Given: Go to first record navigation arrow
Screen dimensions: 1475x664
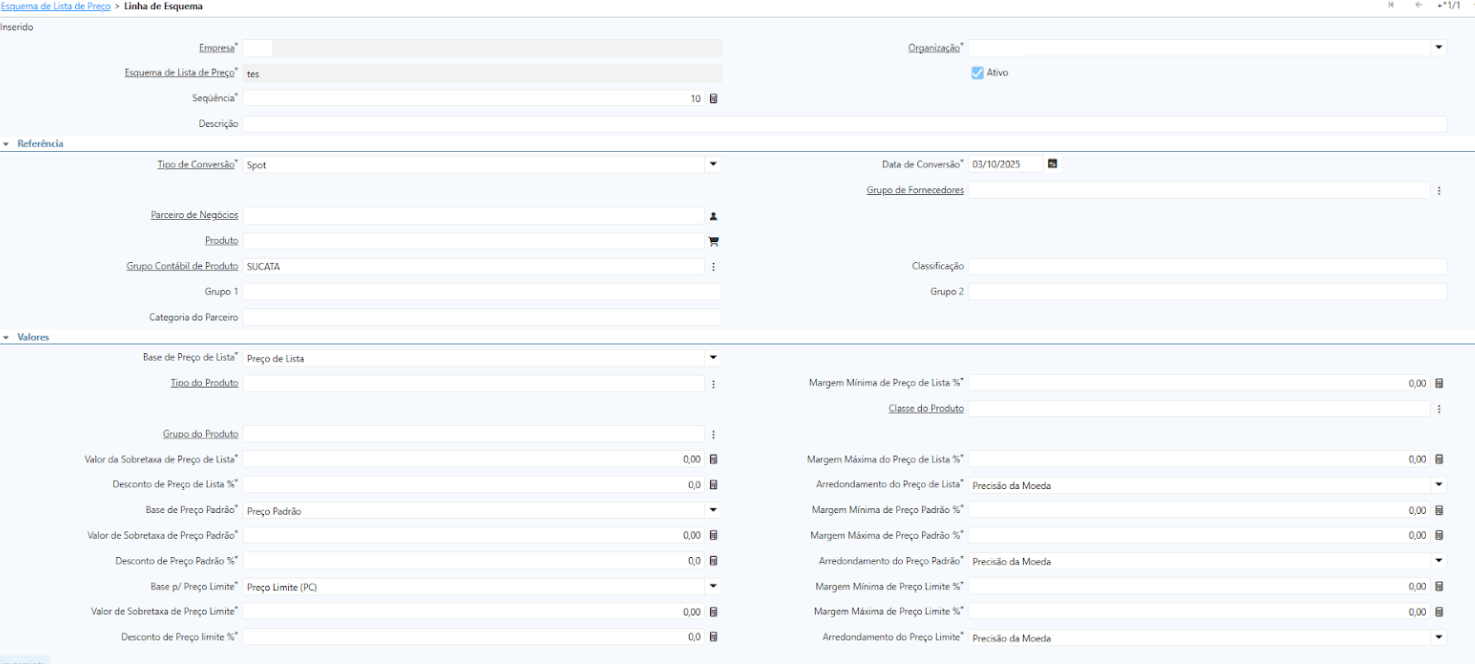Looking at the screenshot, I should click(x=1391, y=6).
